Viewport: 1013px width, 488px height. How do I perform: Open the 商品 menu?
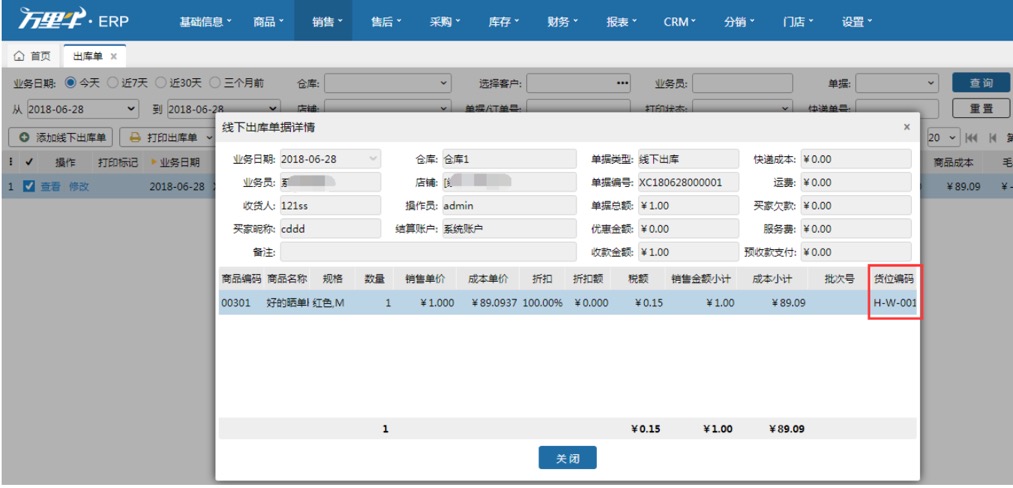click(268, 21)
